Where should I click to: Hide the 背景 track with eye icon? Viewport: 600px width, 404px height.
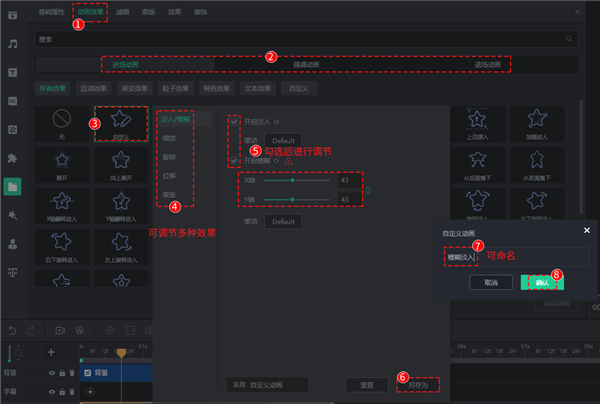click(x=51, y=373)
